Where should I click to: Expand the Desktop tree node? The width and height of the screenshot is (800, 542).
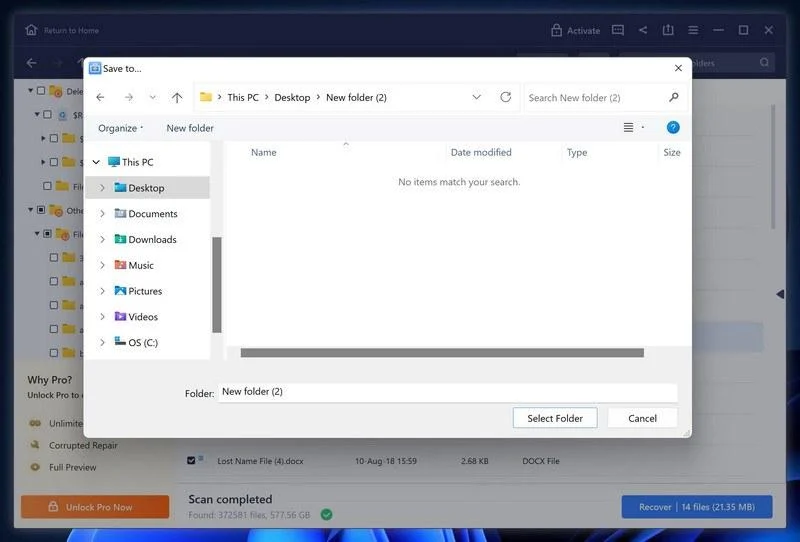[x=102, y=188]
